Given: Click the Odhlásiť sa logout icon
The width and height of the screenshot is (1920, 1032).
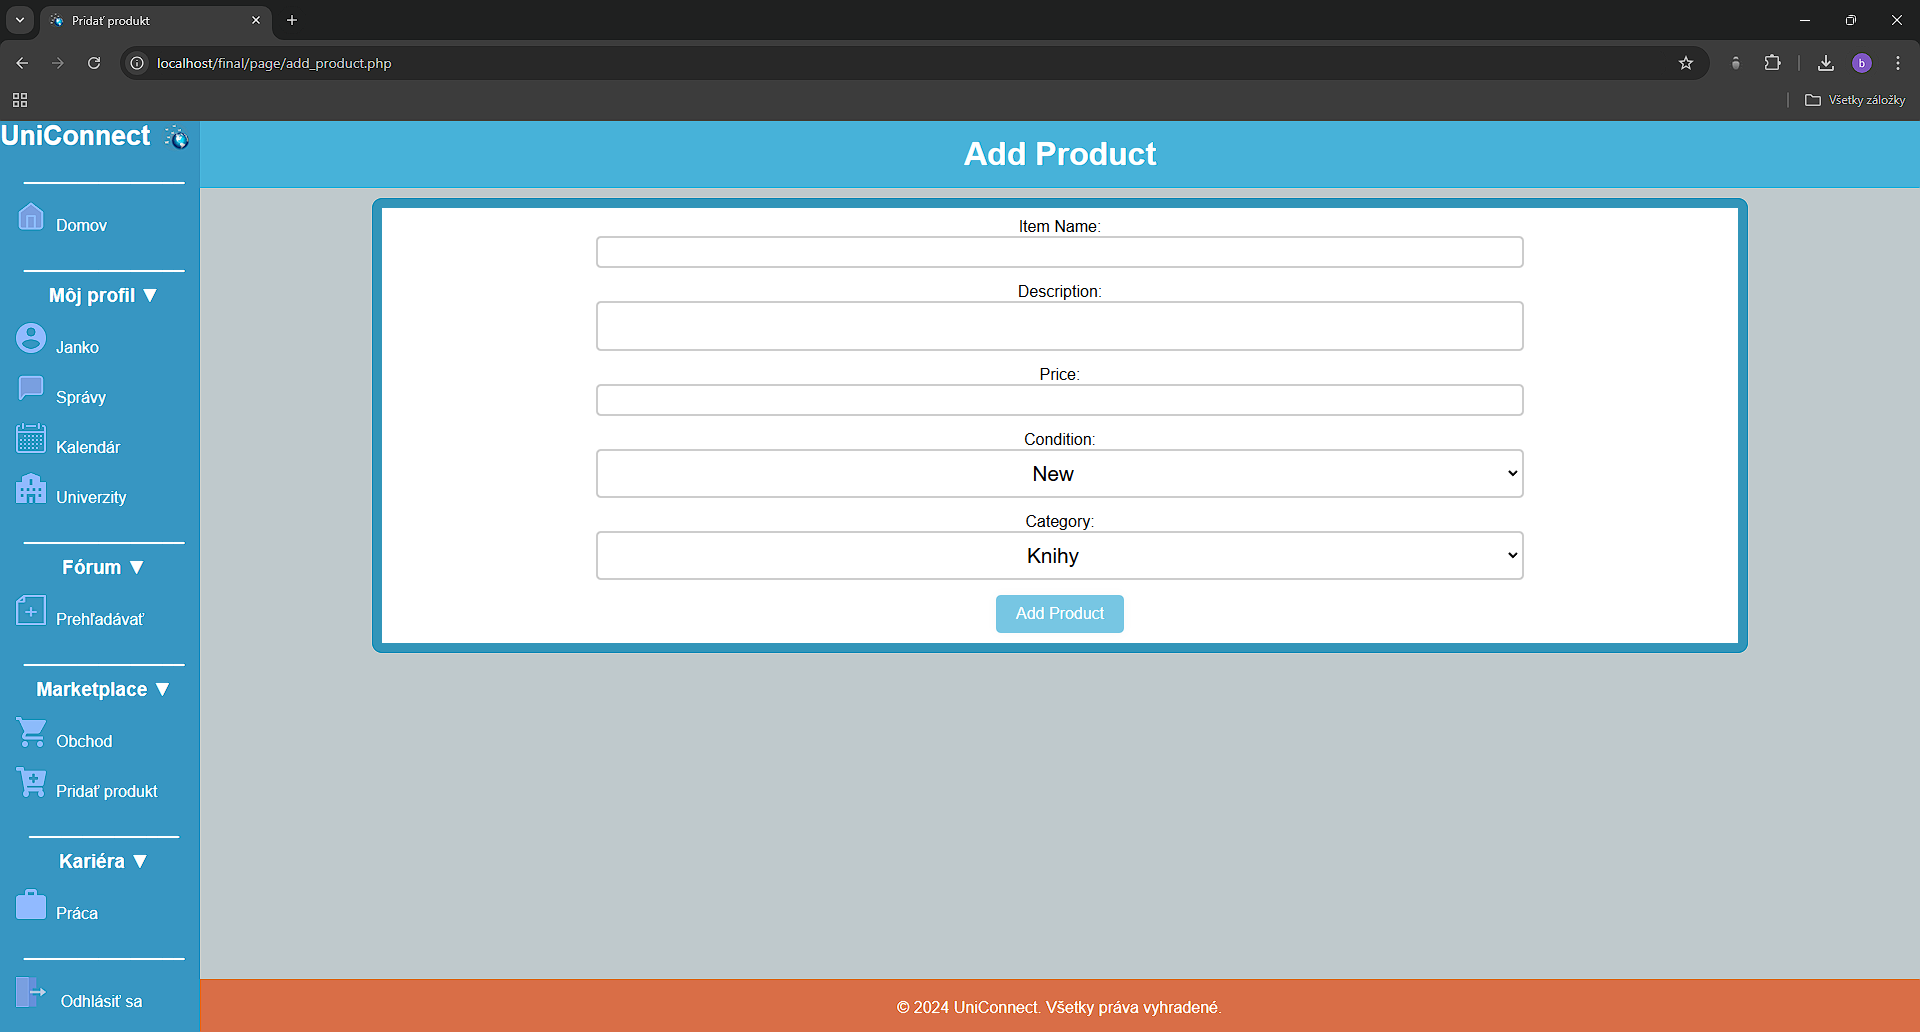Looking at the screenshot, I should point(31,992).
